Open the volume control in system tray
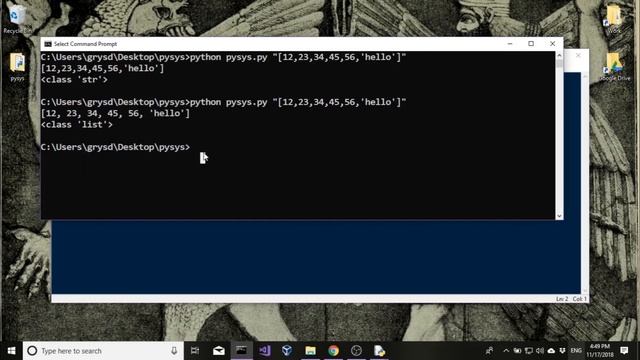Image resolution: width=640 pixels, height=360 pixels. point(540,351)
